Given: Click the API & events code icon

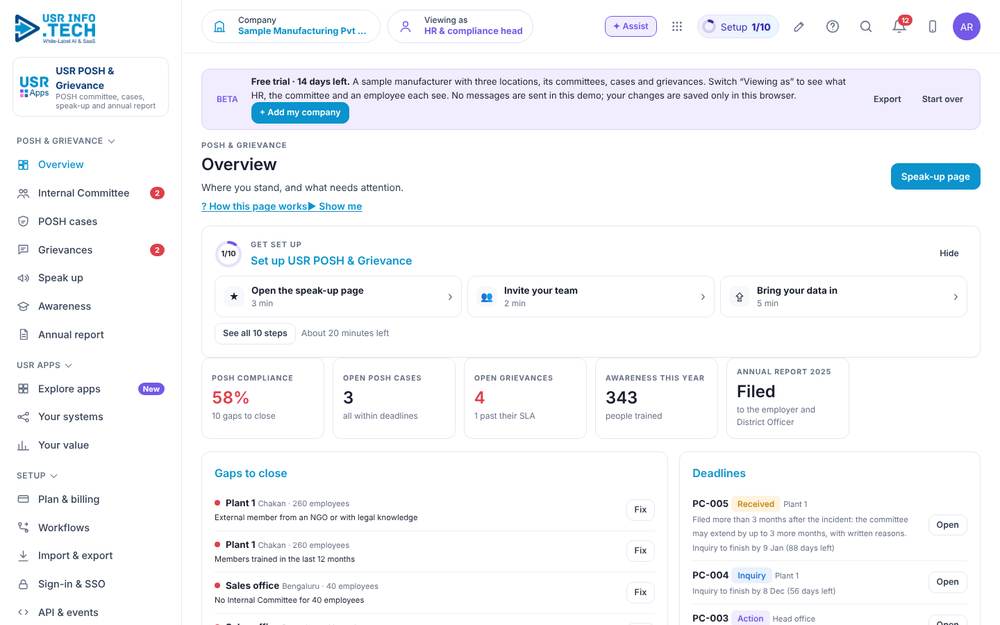Looking at the screenshot, I should [23, 612].
